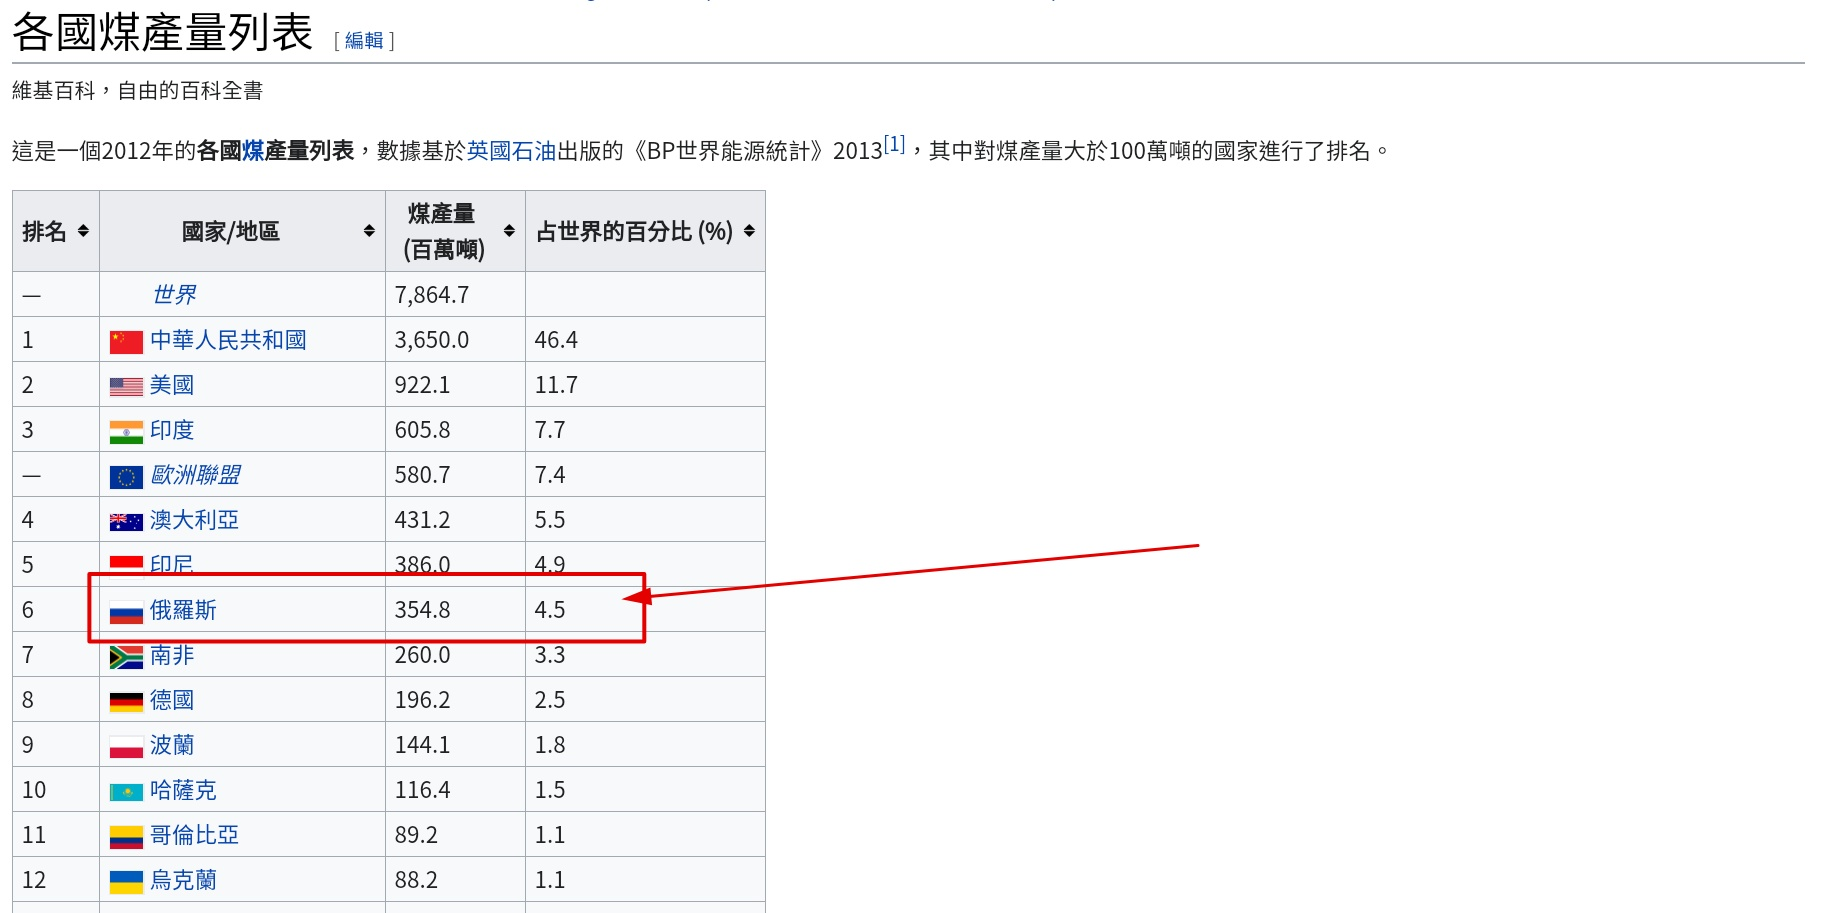
Task: Open the 哥倫比亞 country link
Action: pos(194,835)
